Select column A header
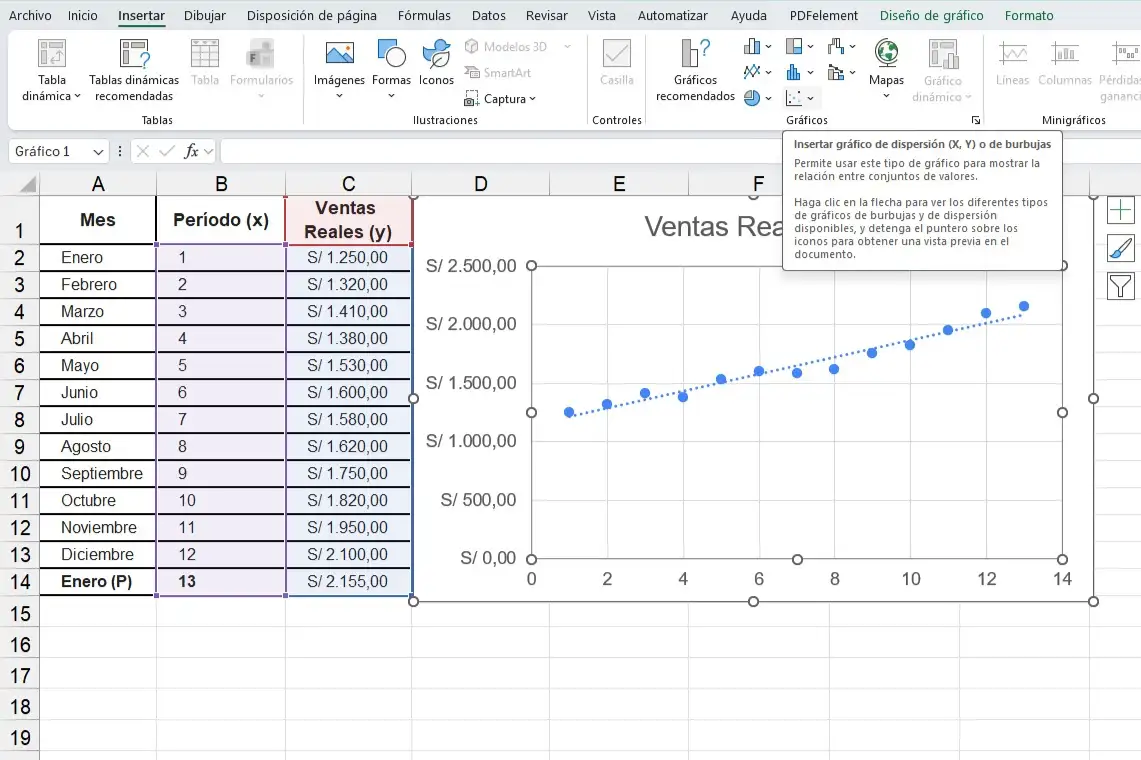Viewport: 1141px width, 760px height. [98, 184]
